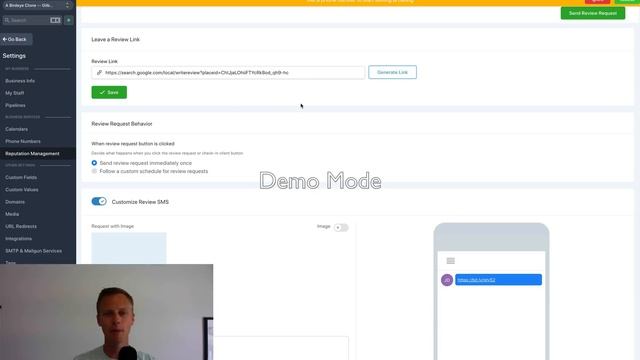Open My Staff settings
640x360 pixels.
click(15, 93)
